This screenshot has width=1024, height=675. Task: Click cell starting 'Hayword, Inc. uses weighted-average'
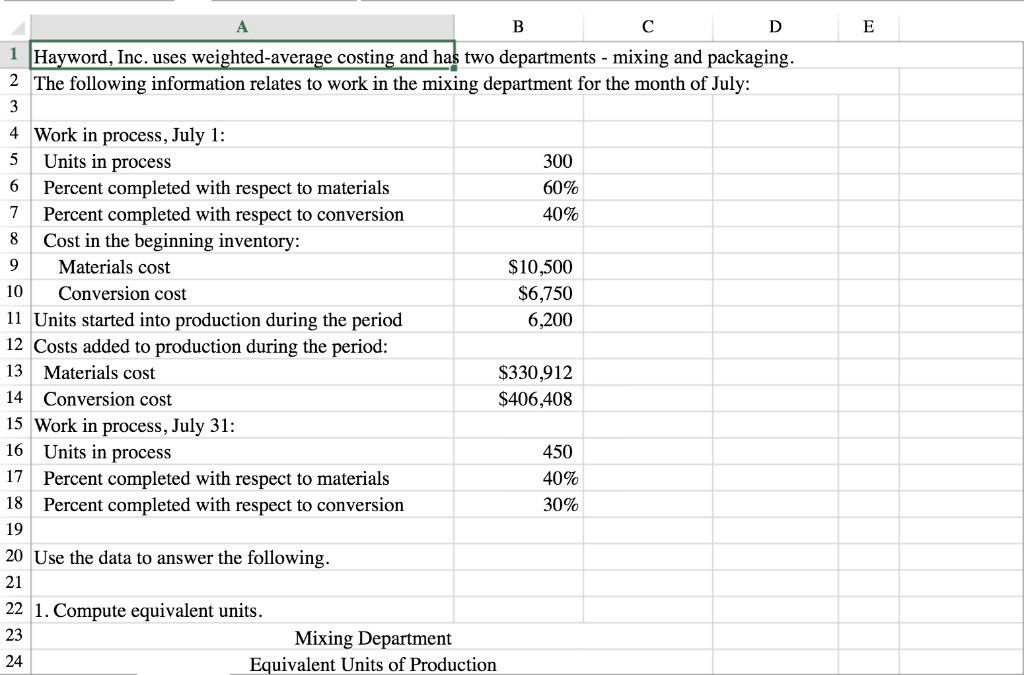click(242, 57)
